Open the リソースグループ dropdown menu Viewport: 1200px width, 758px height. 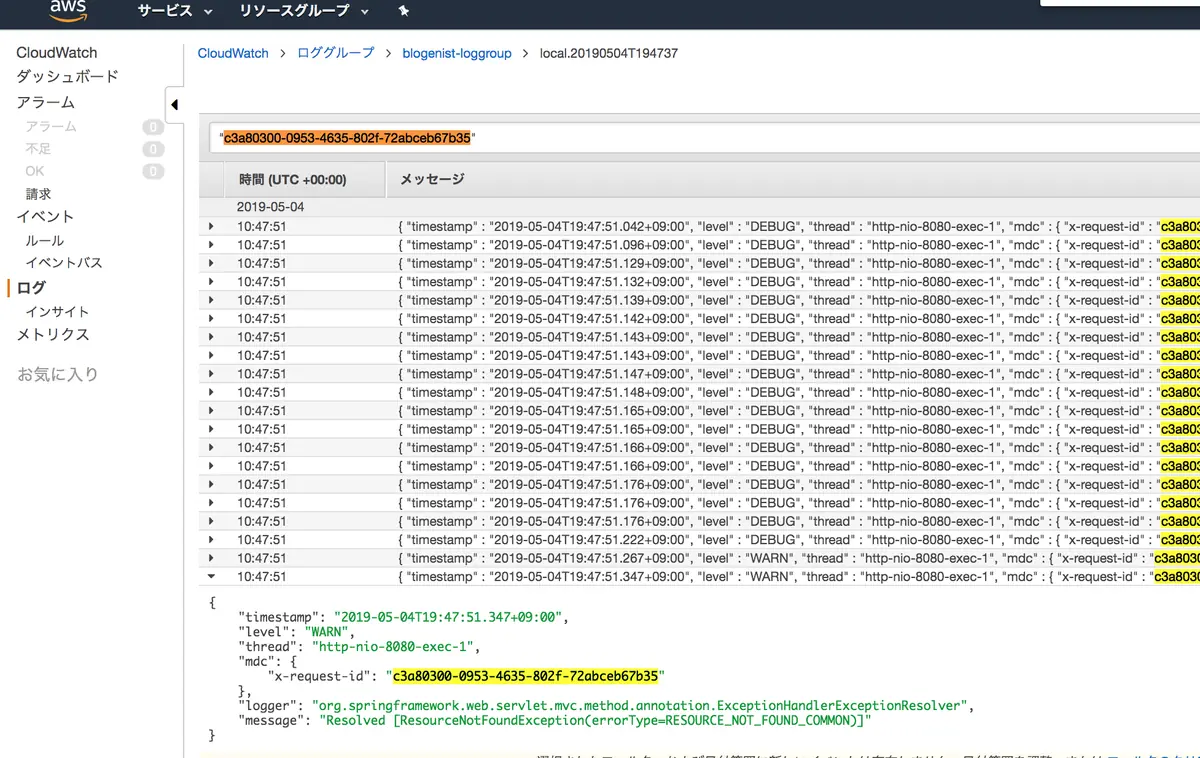tap(304, 11)
